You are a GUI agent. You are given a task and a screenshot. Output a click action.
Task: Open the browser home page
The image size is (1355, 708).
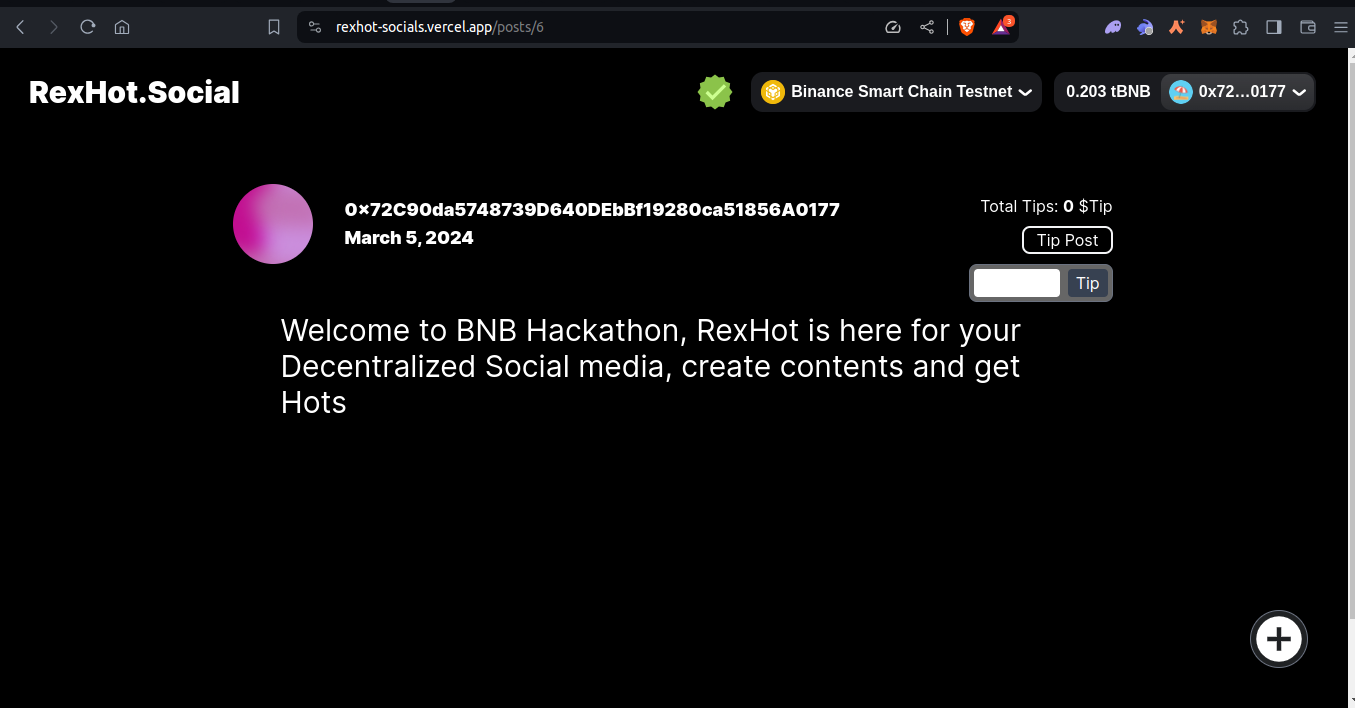point(122,27)
